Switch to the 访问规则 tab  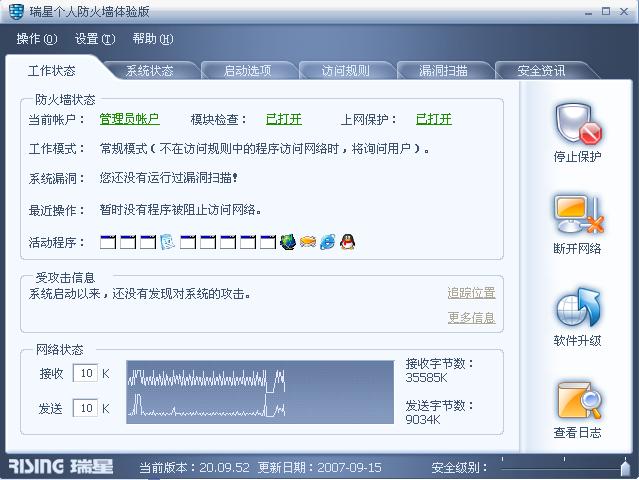coord(345,71)
